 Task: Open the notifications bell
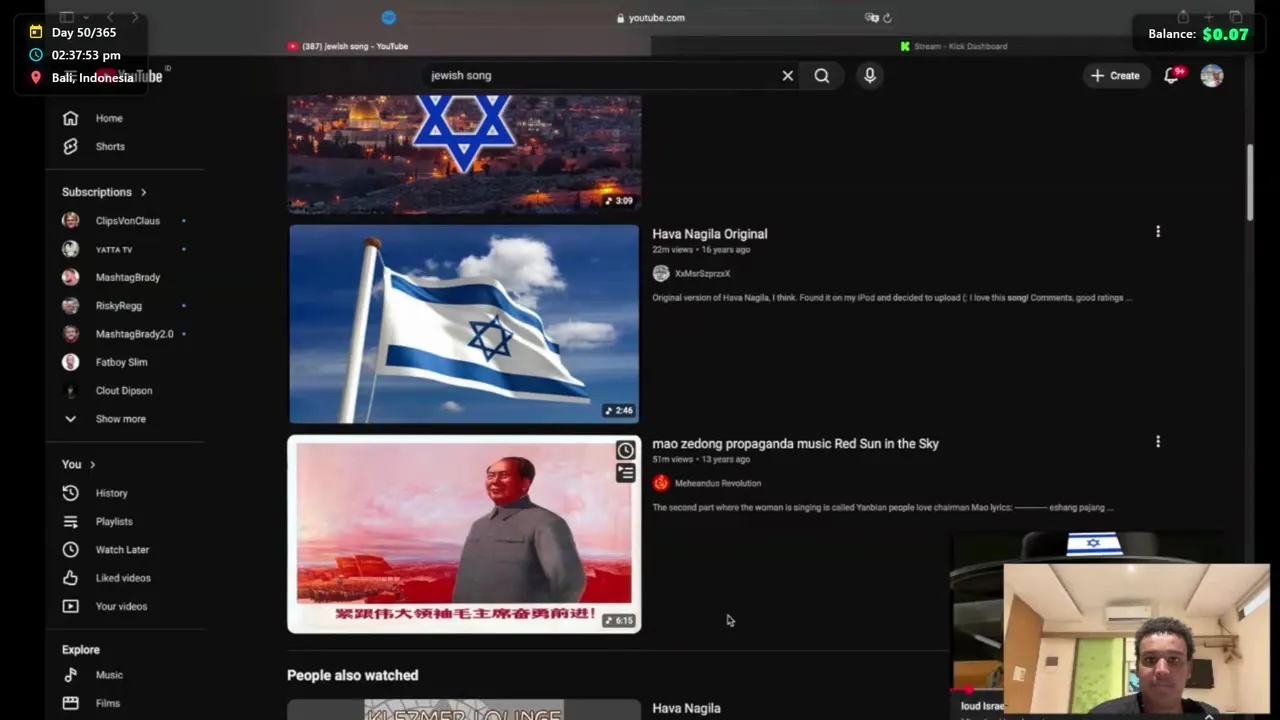(x=1172, y=75)
